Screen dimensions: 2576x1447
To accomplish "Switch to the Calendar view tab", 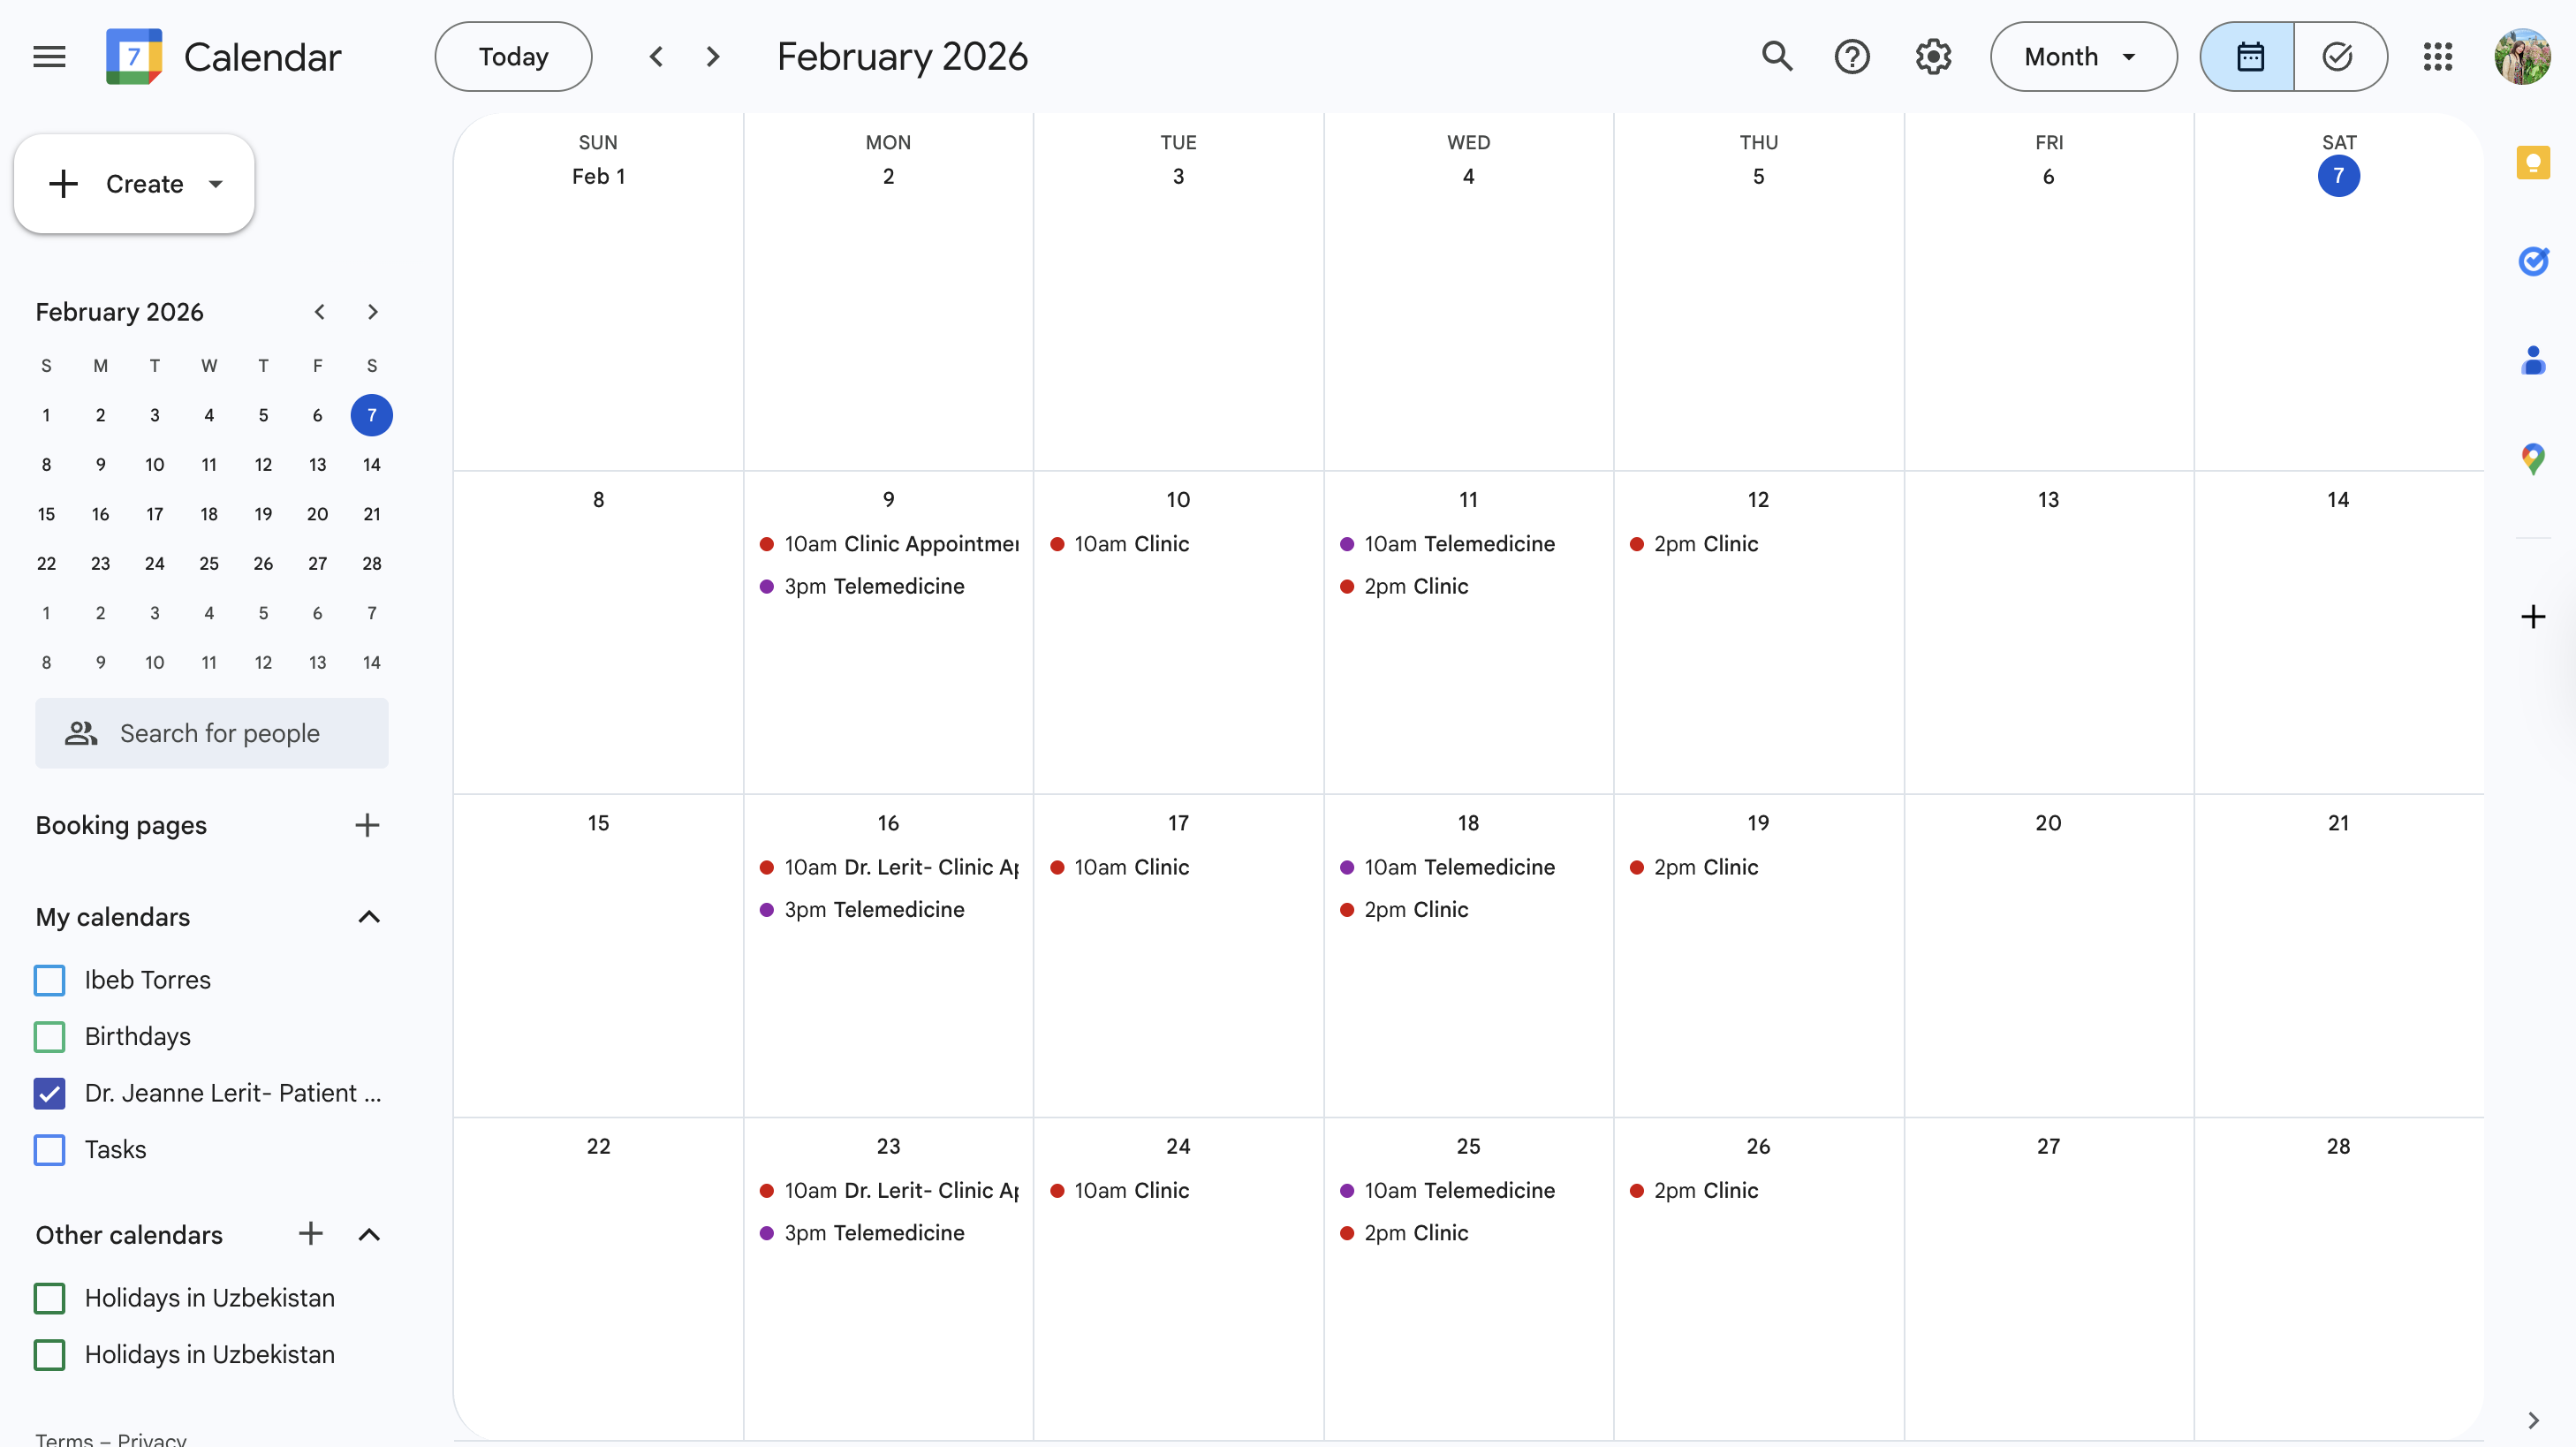I will click(2248, 57).
